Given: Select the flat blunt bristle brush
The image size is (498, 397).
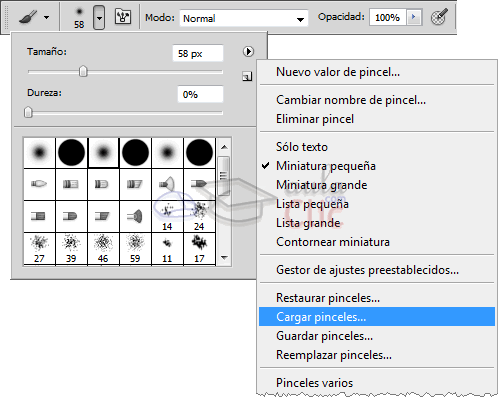Looking at the screenshot, I should click(x=39, y=216).
